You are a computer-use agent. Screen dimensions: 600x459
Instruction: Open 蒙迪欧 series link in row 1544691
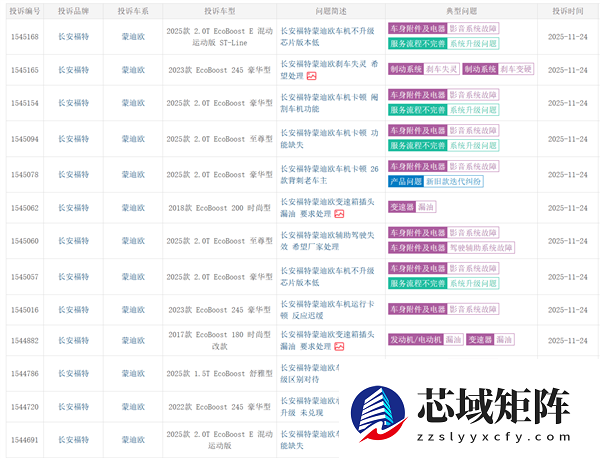133,440
